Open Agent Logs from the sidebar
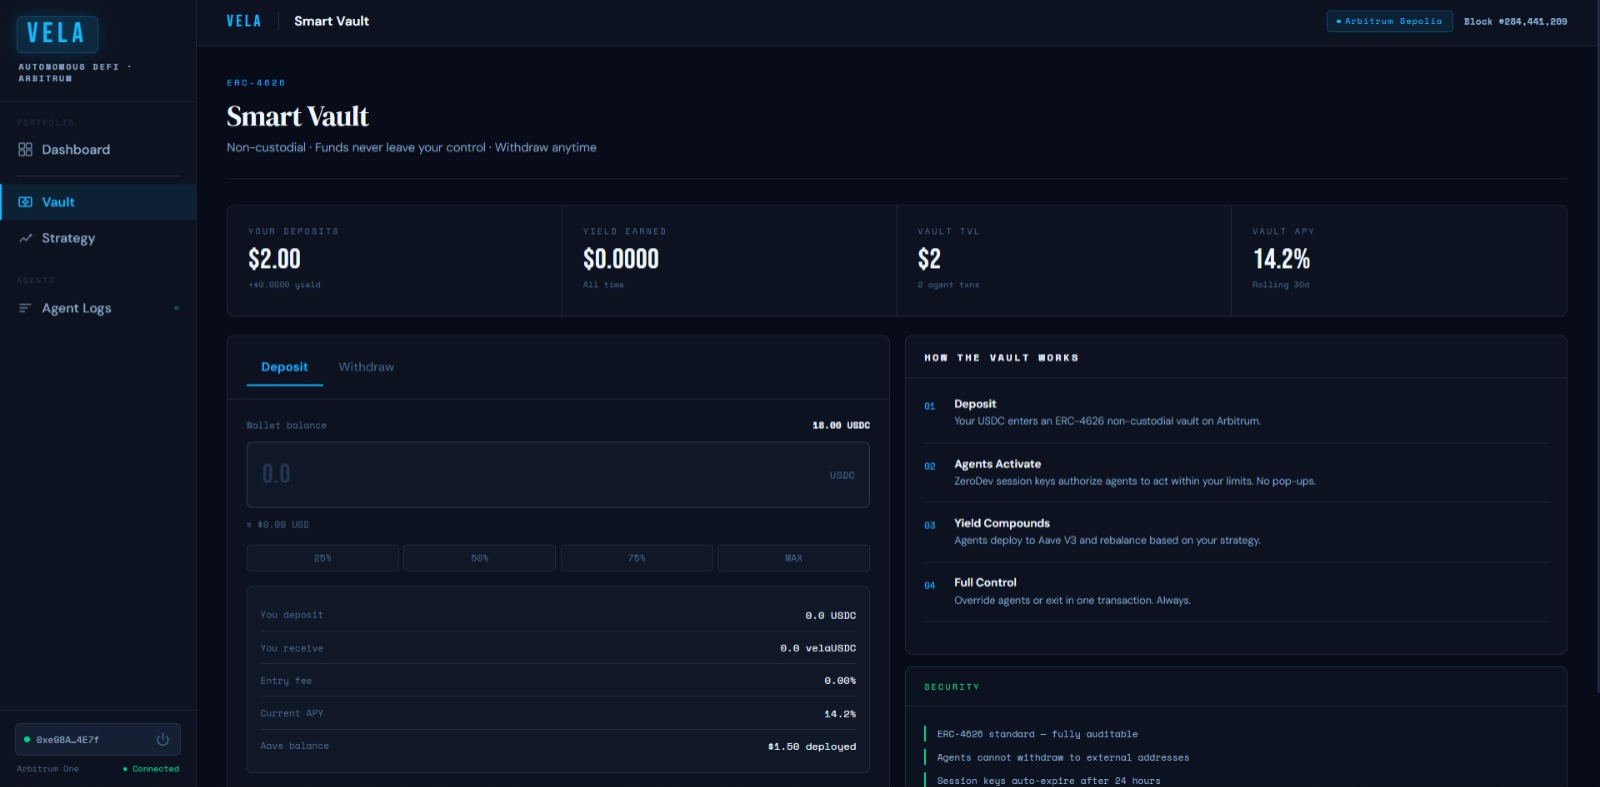Viewport: 1600px width, 787px height. pyautogui.click(x=98, y=308)
